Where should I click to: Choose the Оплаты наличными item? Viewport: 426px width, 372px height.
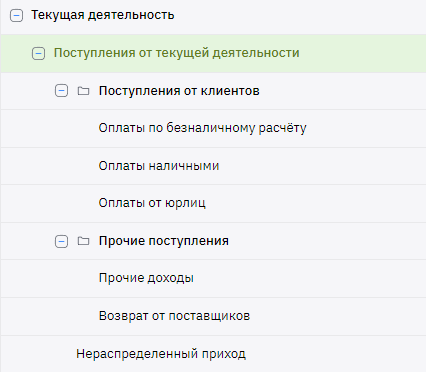coord(159,166)
